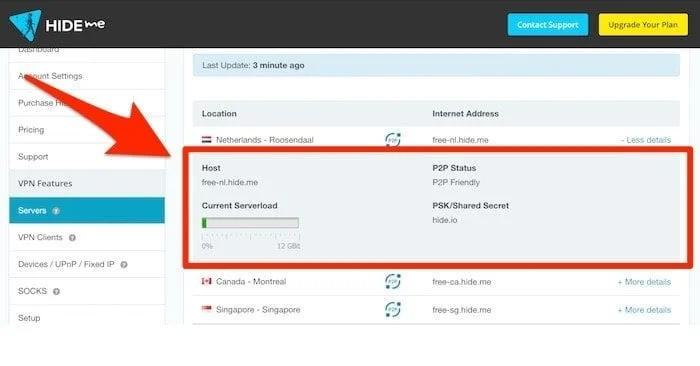Click the Internet Address column header
Viewport: 700px width, 366px height.
pyautogui.click(x=465, y=114)
